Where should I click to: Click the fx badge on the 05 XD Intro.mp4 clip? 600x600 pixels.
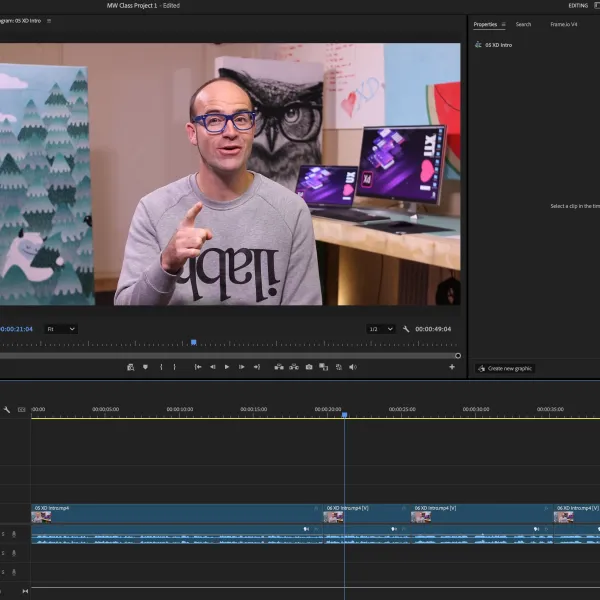click(316, 508)
